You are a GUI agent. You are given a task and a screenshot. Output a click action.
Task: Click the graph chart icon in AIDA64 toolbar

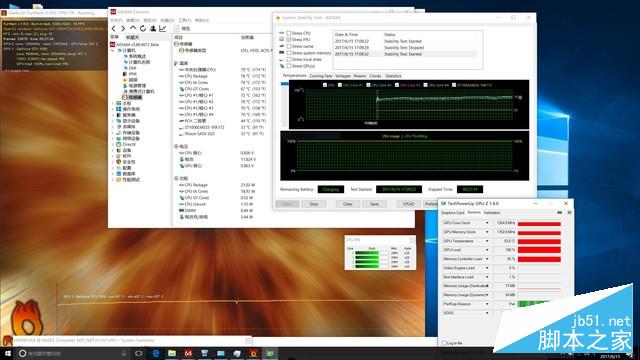pyautogui.click(x=162, y=28)
